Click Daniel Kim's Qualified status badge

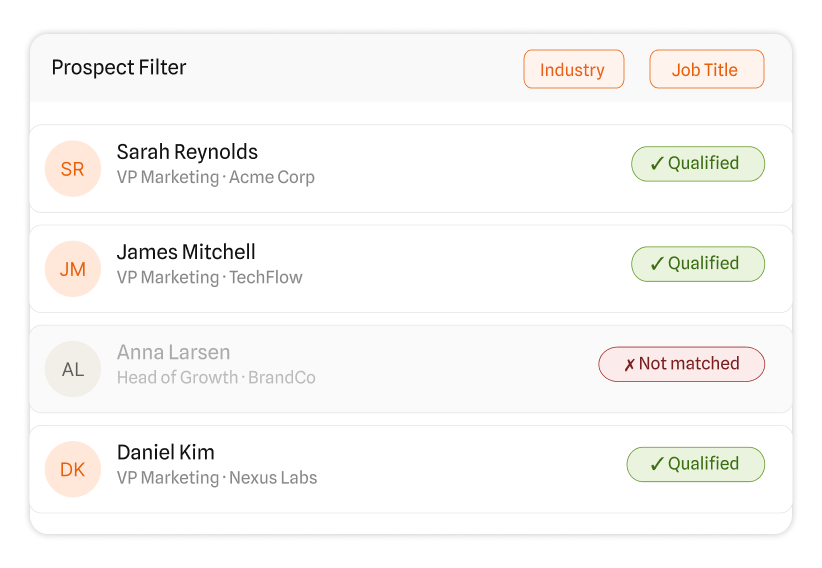[x=695, y=464]
